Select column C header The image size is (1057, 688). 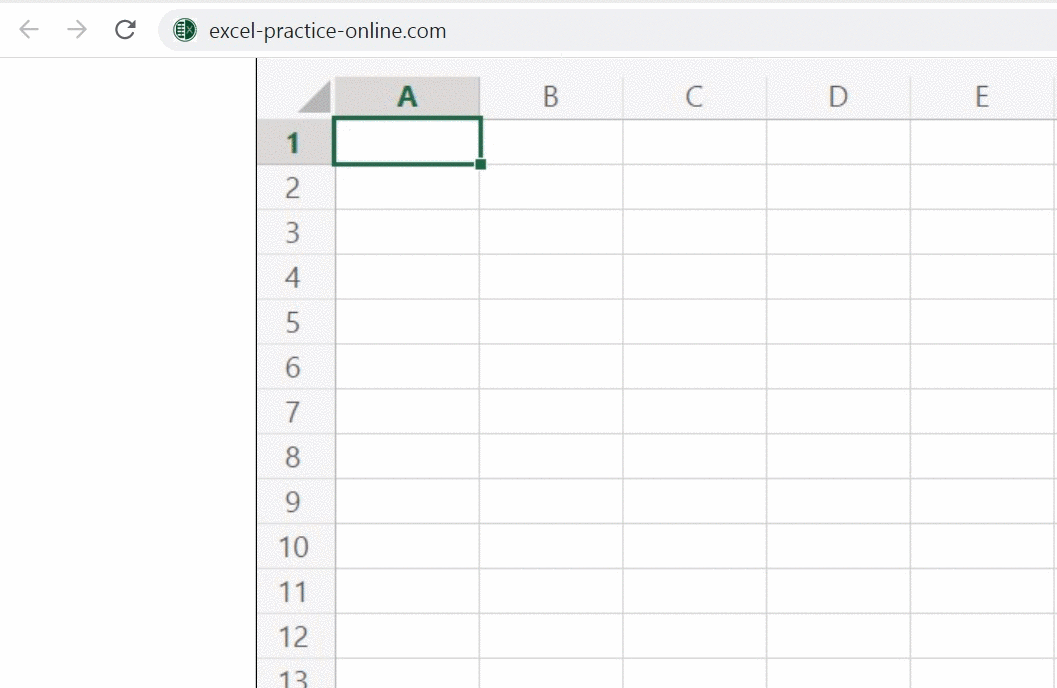point(694,97)
